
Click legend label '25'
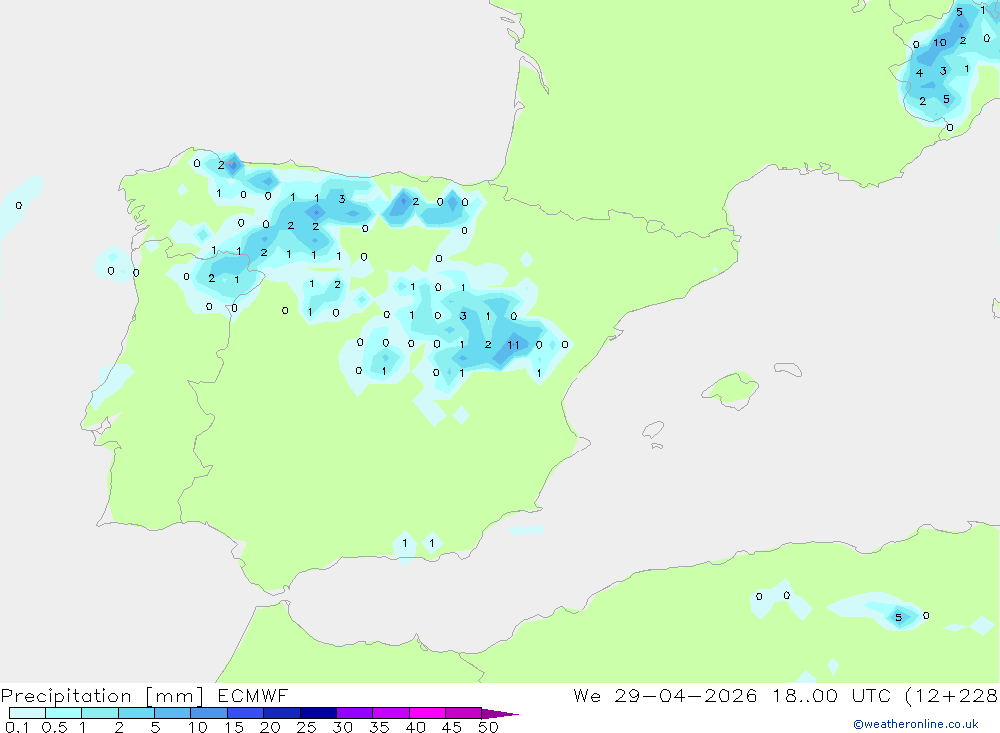[307, 727]
